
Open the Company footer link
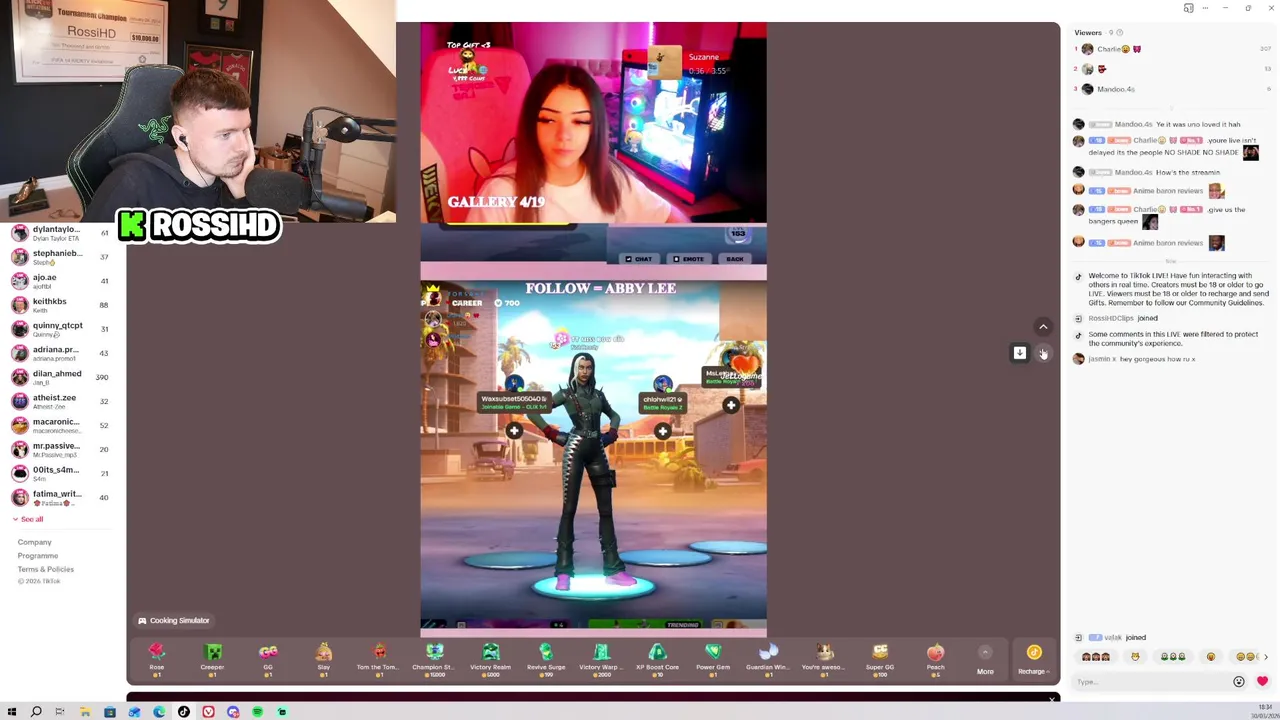tap(34, 542)
